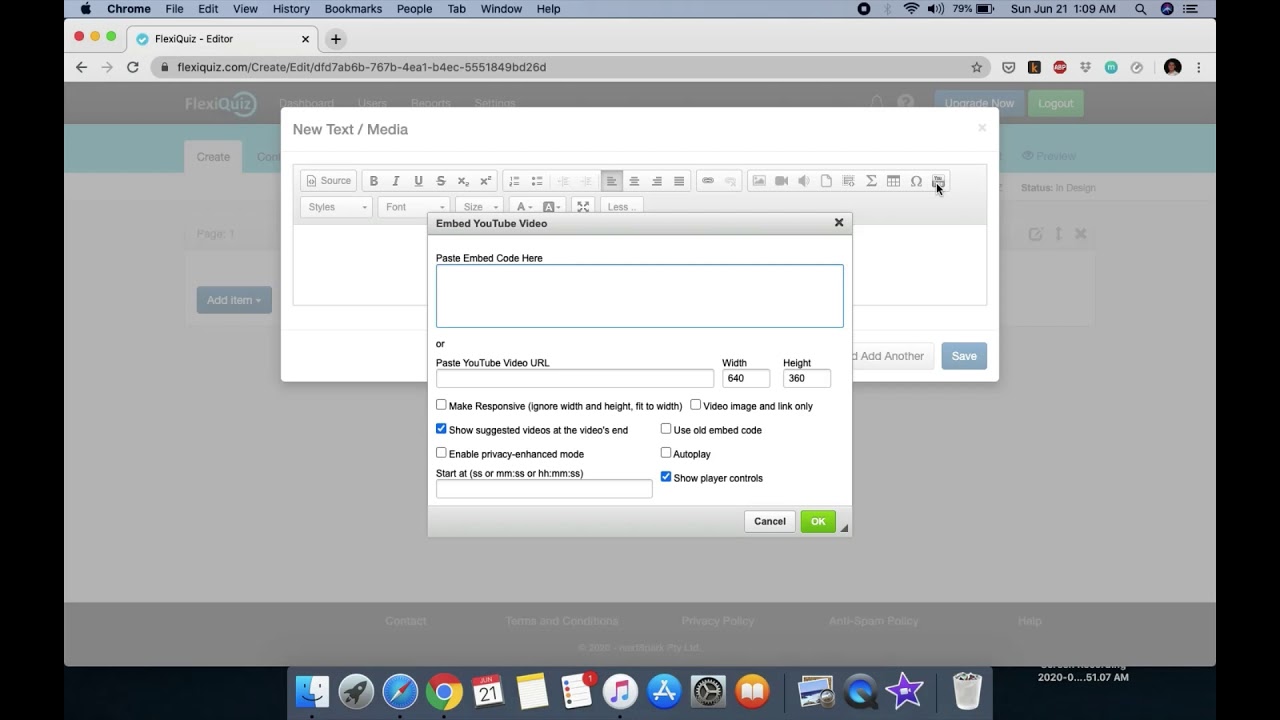Click the insert Link icon
The height and width of the screenshot is (720, 1280).
coord(708,181)
